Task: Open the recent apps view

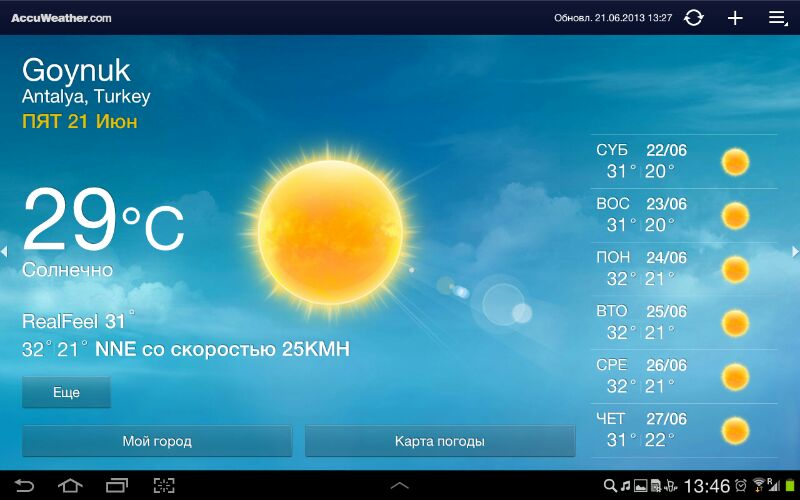Action: pos(117,486)
